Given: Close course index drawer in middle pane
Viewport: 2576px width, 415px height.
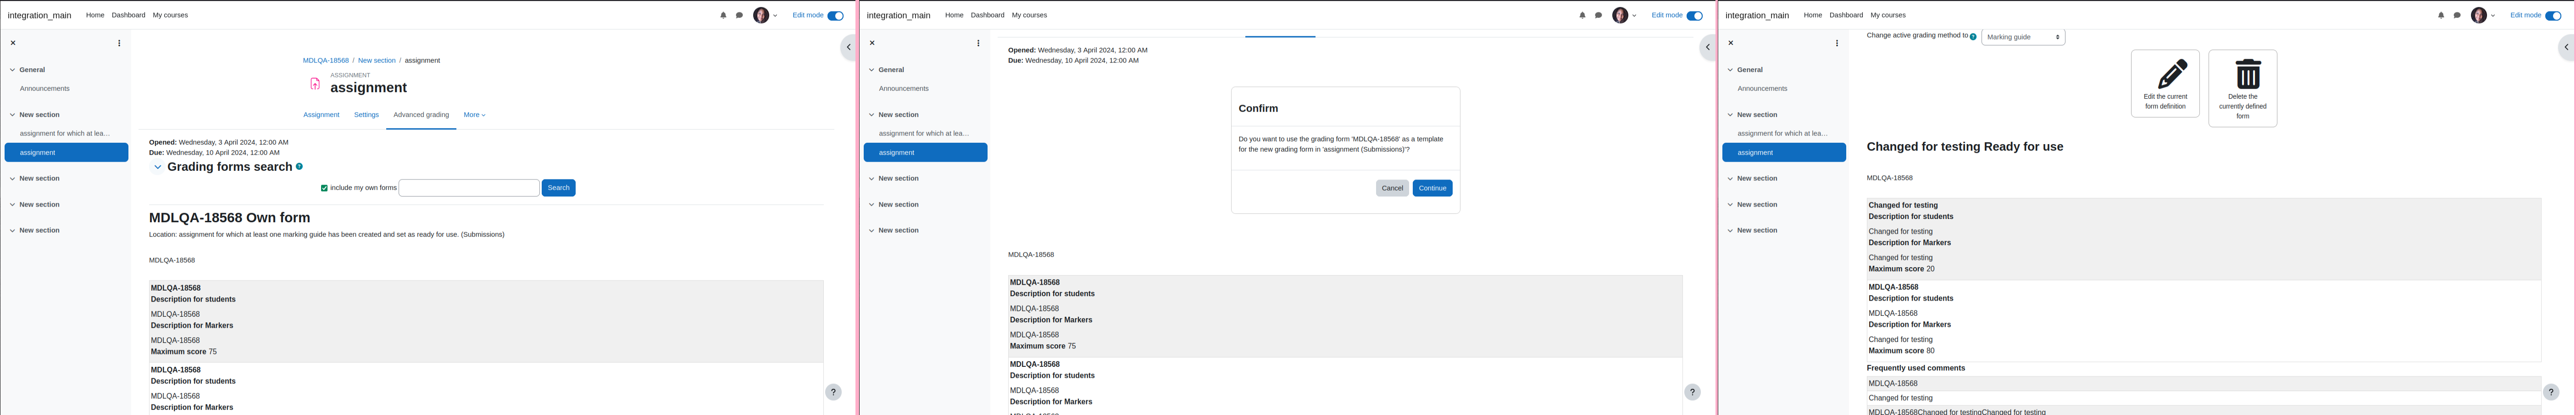Looking at the screenshot, I should point(872,43).
